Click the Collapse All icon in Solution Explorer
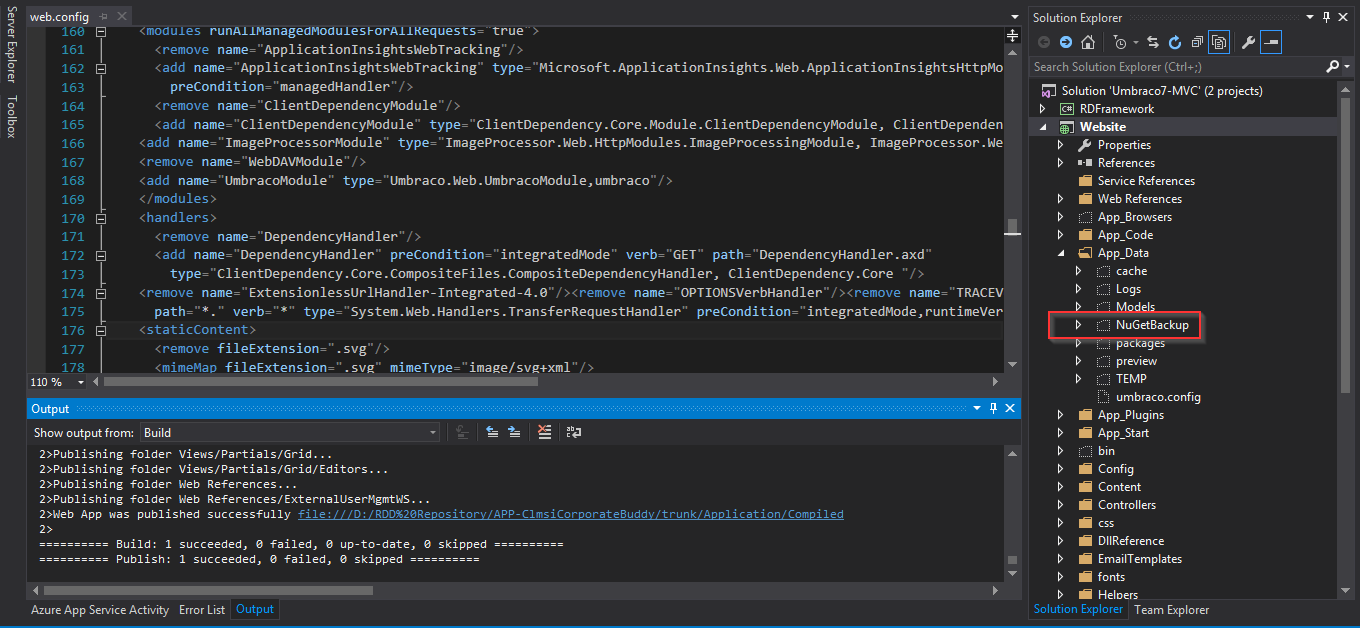 1197,42
